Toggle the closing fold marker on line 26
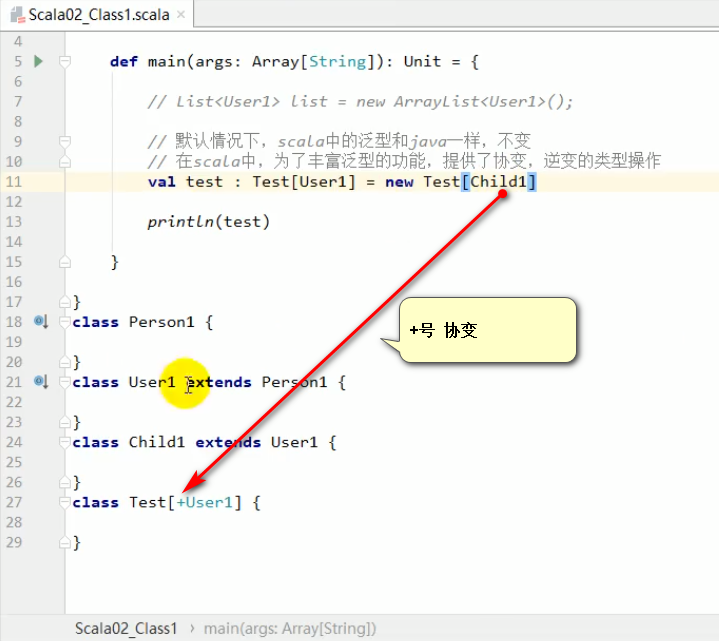This screenshot has height=641, width=719. click(65, 482)
